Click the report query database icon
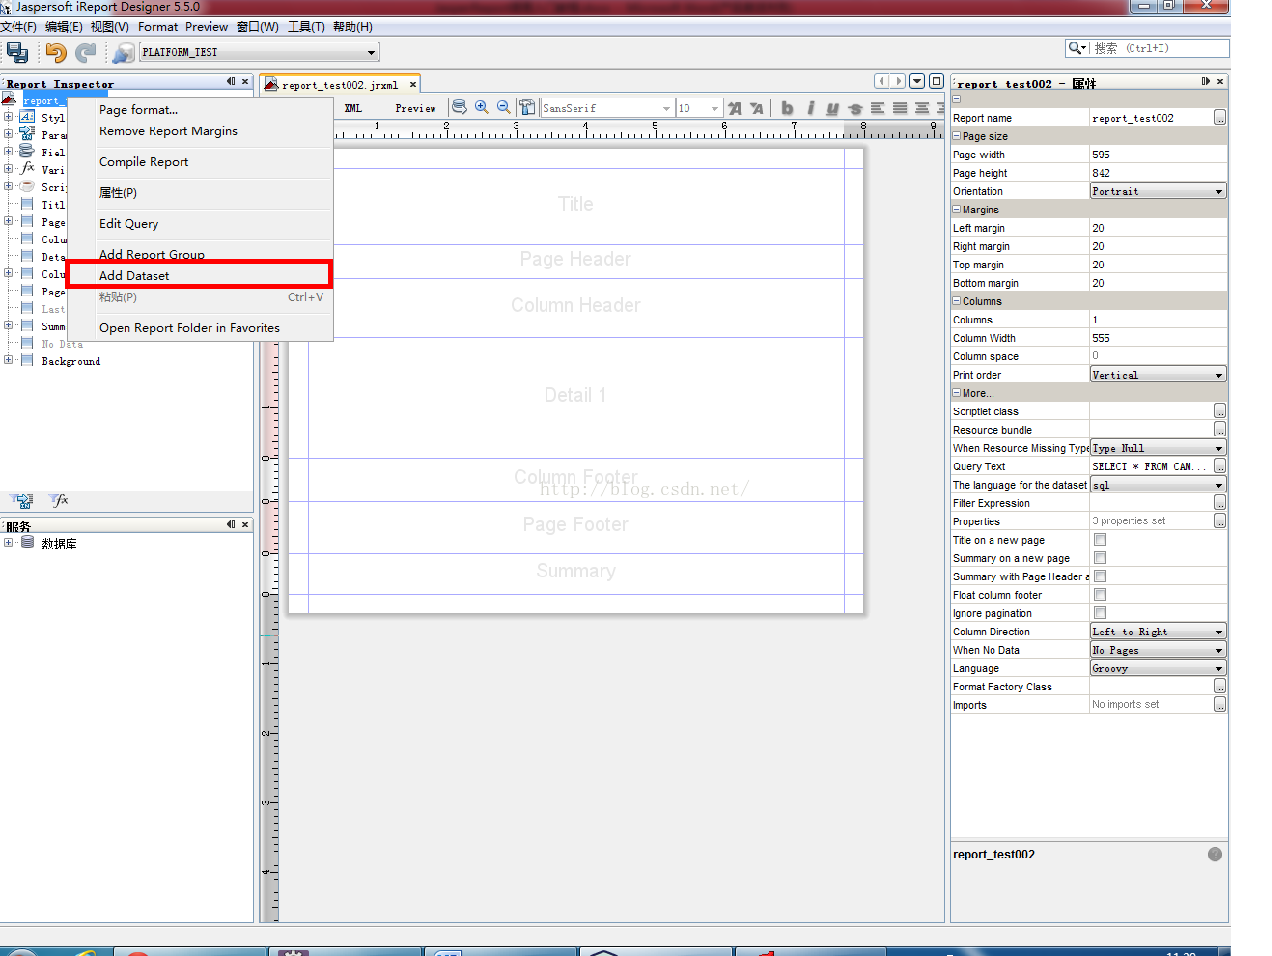The width and height of the screenshot is (1272, 956). click(x=459, y=107)
